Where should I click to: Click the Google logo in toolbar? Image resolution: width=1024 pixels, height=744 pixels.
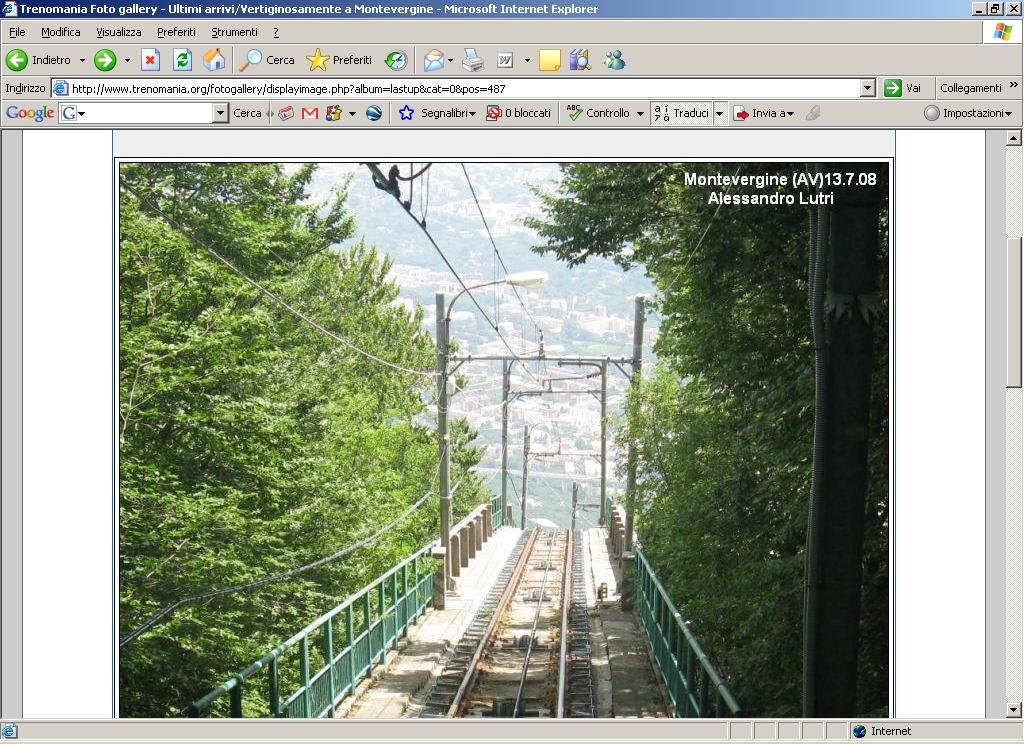point(29,113)
